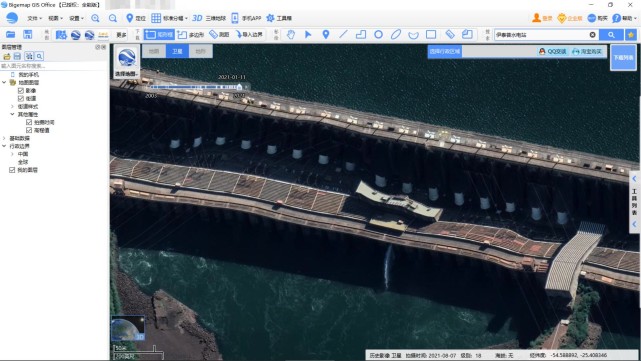Click the layer name search input field

[54, 66]
